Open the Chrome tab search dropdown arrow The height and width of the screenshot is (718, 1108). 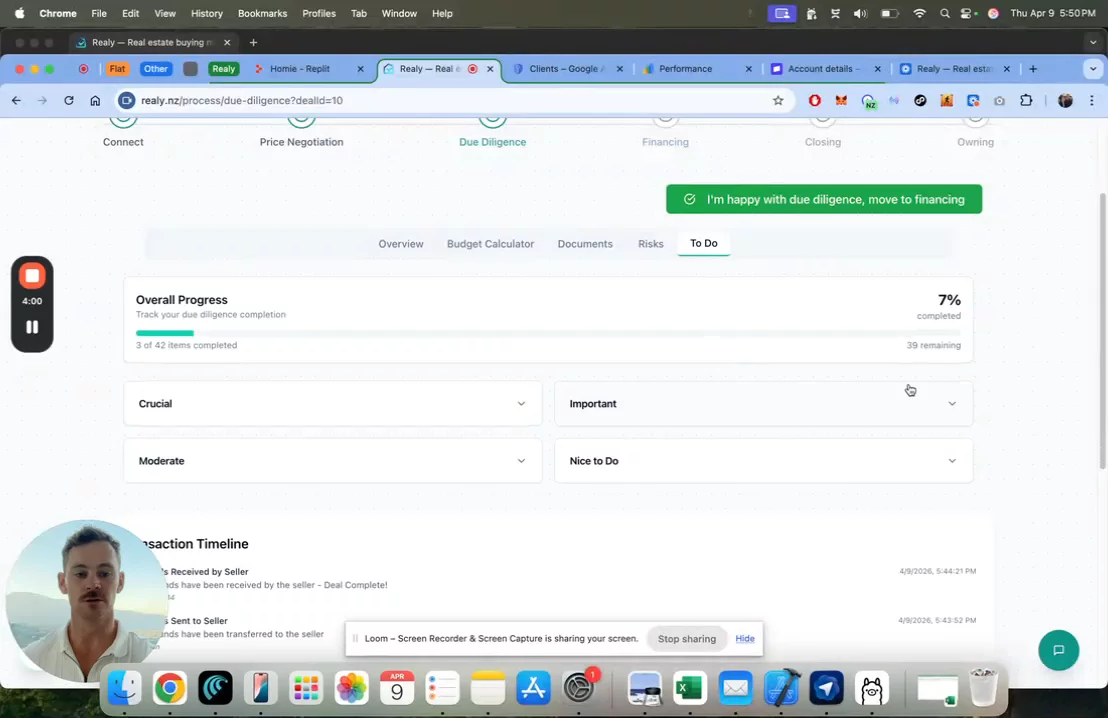click(1092, 69)
